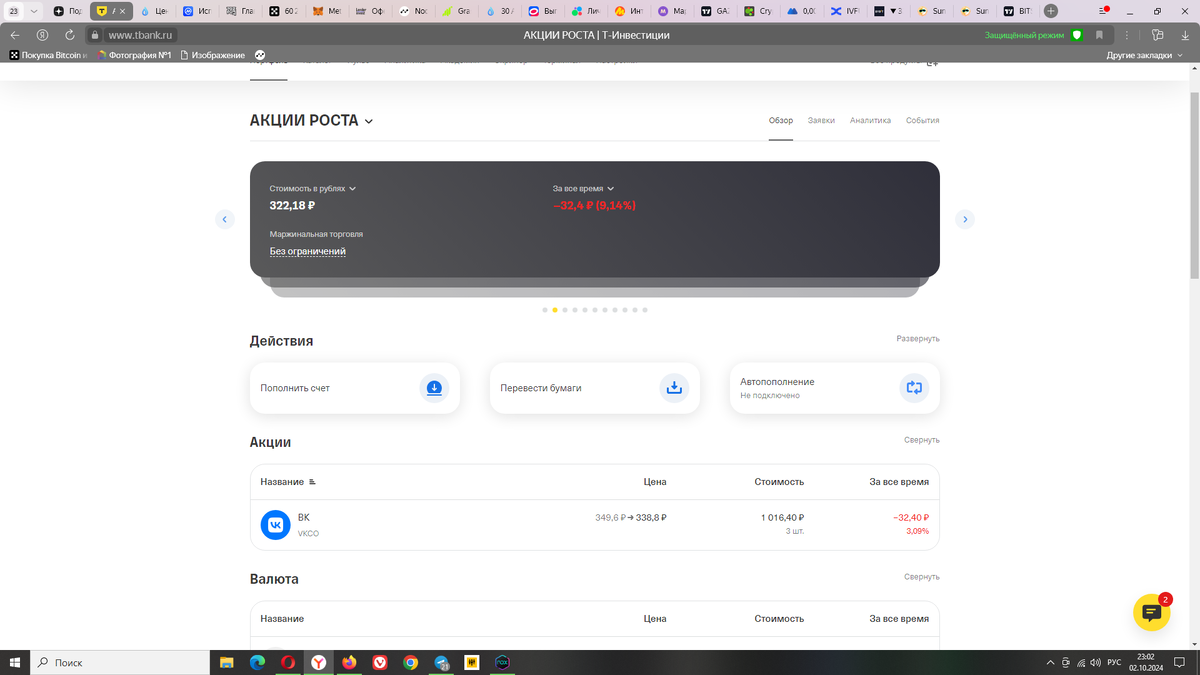Open the browser main menu with red notification dot
This screenshot has height=675, width=1200.
(1103, 11)
